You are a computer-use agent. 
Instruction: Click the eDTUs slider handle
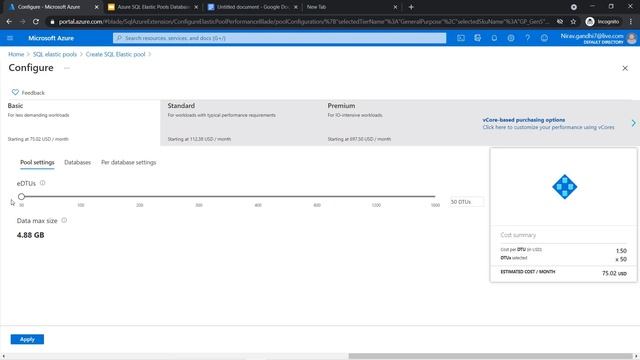(x=21, y=196)
